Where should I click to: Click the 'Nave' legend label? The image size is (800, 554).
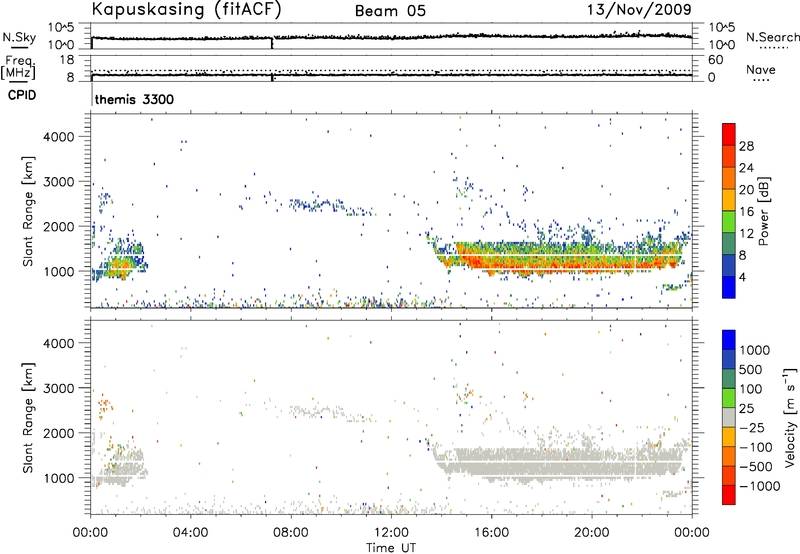click(x=761, y=69)
